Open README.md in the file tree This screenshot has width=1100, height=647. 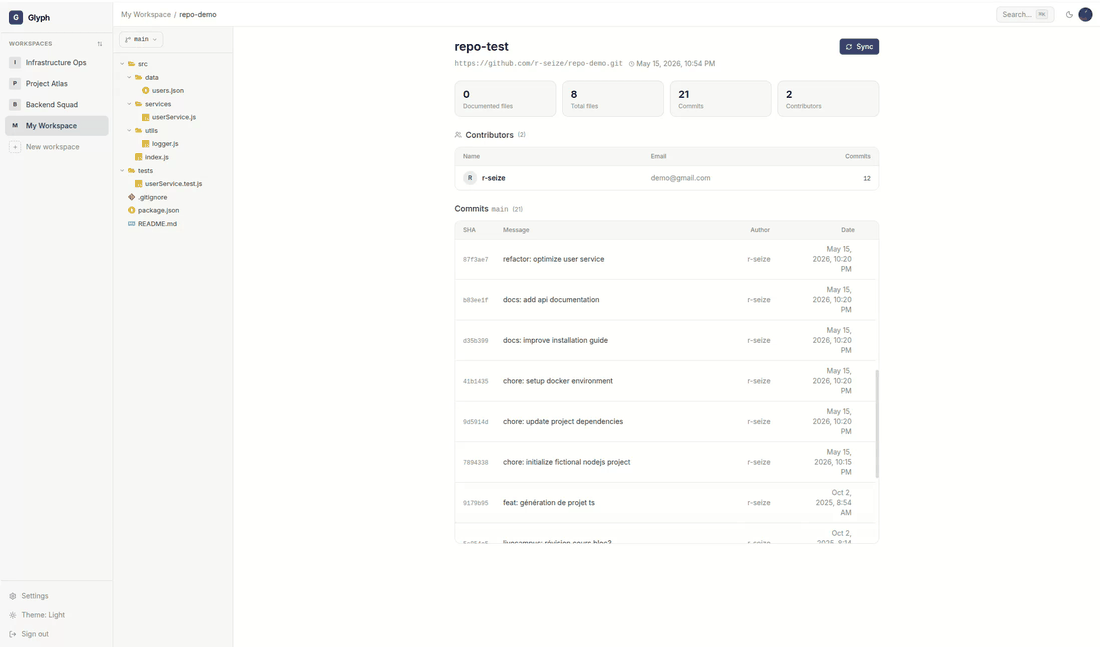pyautogui.click(x=157, y=224)
